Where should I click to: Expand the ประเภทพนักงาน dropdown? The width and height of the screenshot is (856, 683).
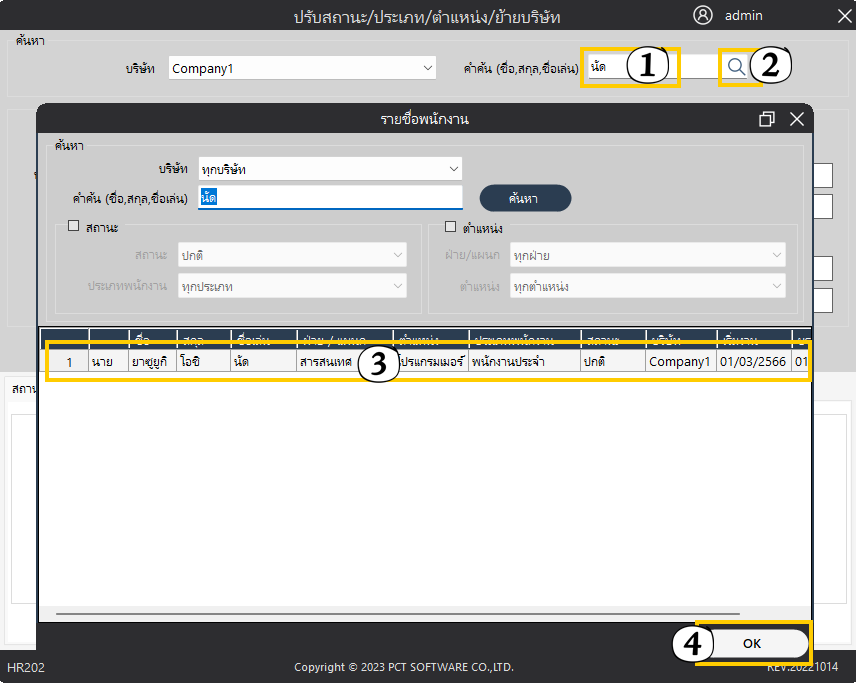(x=292, y=287)
